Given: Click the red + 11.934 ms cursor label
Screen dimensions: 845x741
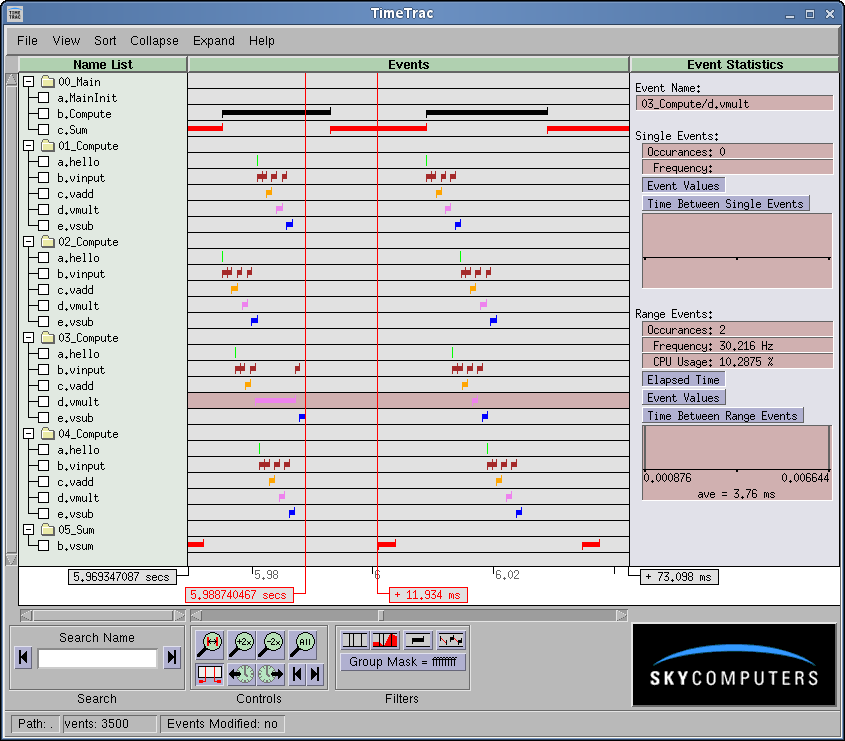Looking at the screenshot, I should [x=428, y=595].
